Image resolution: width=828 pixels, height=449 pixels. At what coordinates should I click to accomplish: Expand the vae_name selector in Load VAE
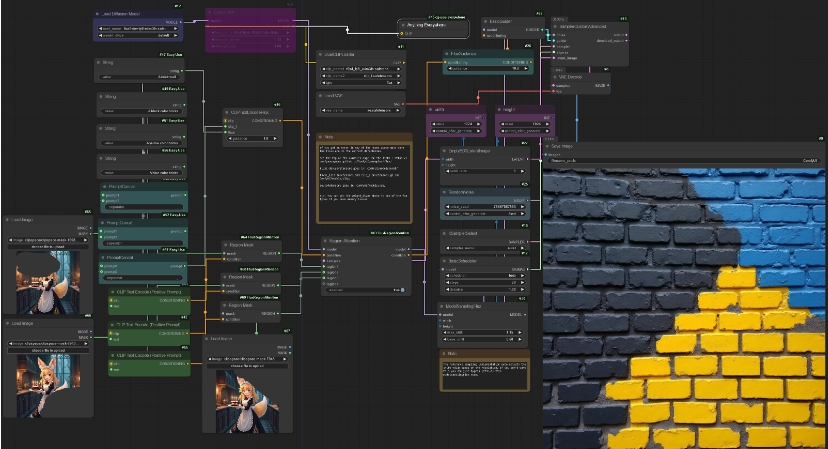click(362, 110)
